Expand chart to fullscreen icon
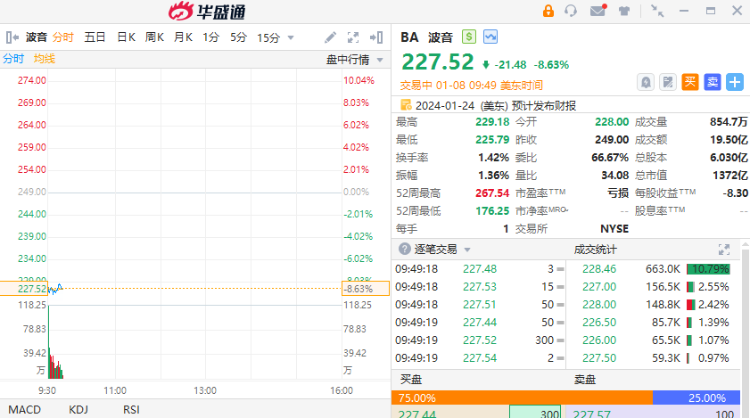Viewport: 750px width, 418px height. point(353,37)
